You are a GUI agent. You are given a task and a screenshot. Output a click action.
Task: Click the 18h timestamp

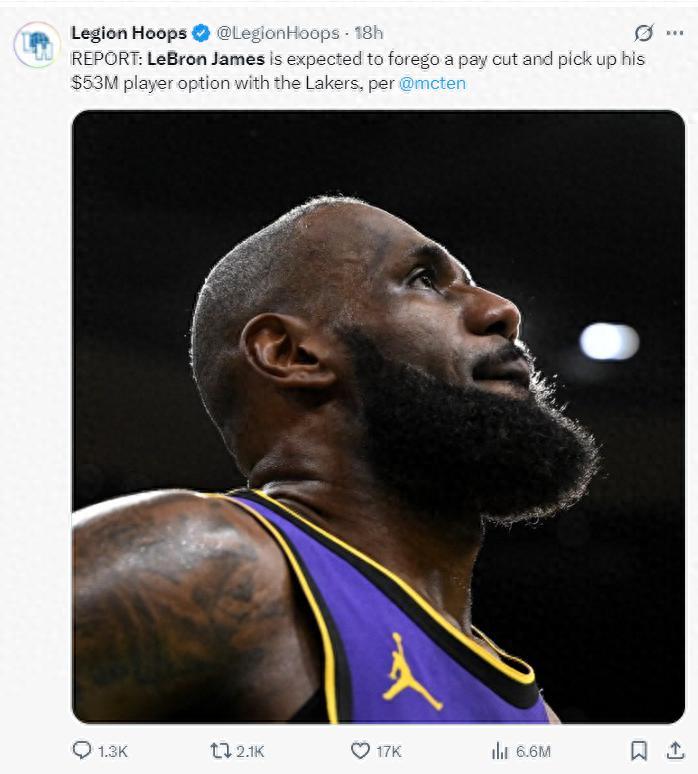click(x=369, y=34)
